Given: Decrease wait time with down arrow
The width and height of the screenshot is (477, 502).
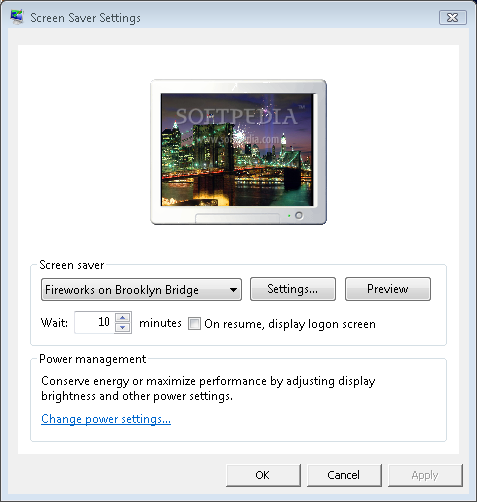Looking at the screenshot, I should coord(123,328).
